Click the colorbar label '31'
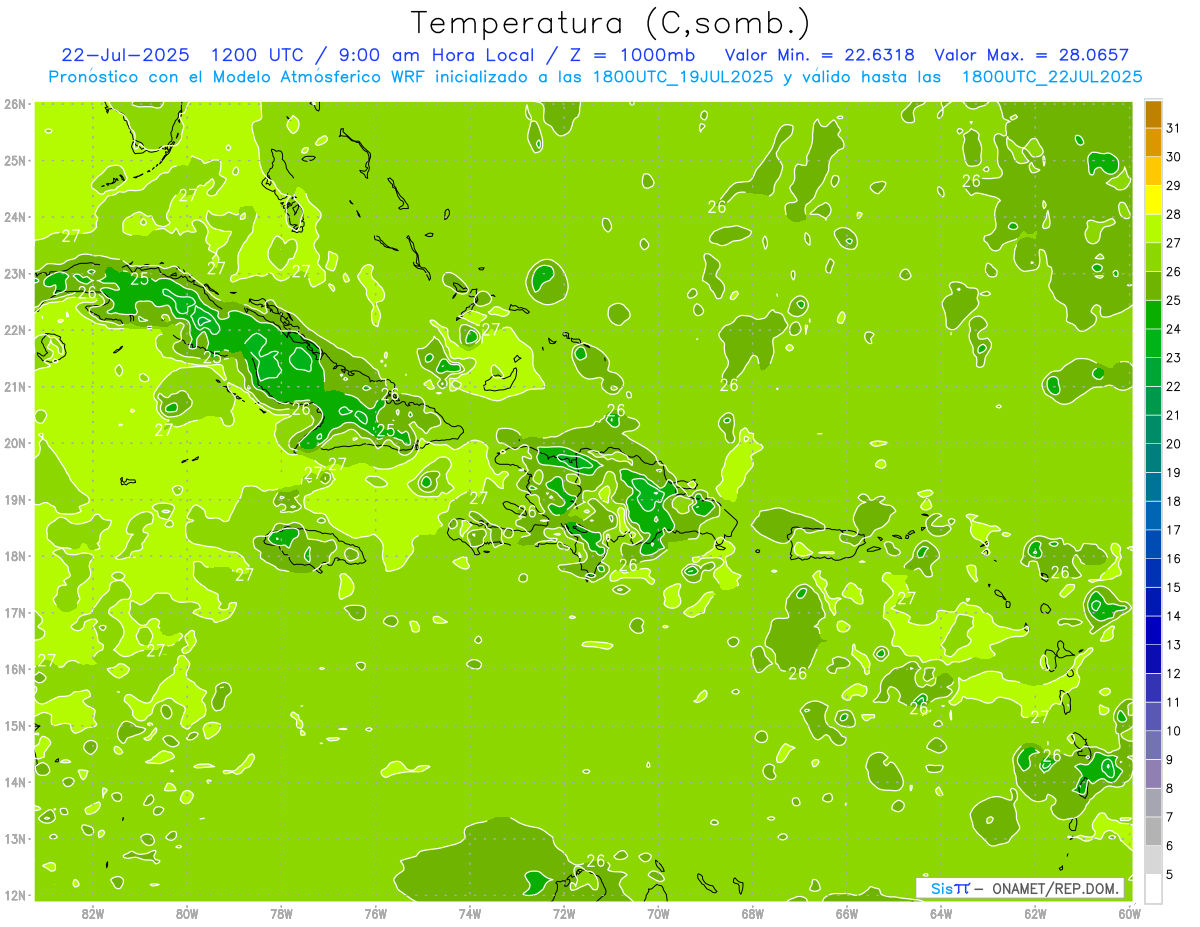 point(1174,129)
